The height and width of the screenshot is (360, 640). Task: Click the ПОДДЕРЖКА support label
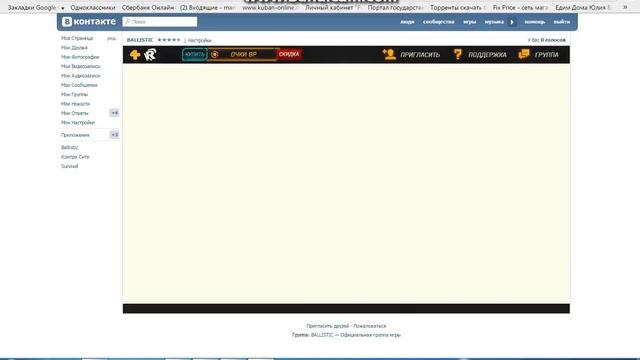click(487, 55)
